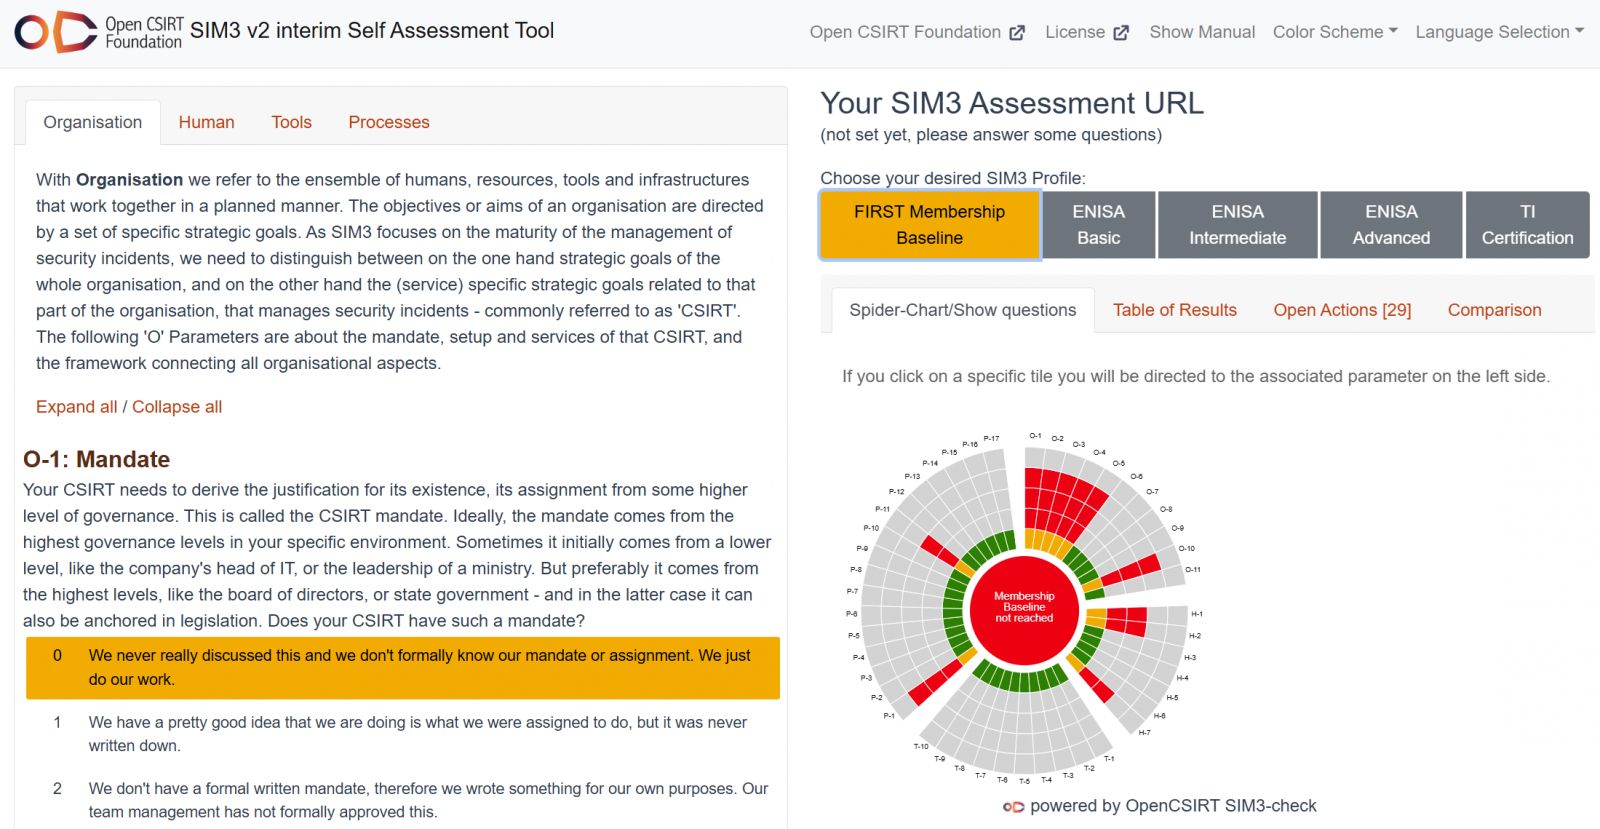The image size is (1600, 829).
Task: Click Collapse all parameters link
Action: 177,407
